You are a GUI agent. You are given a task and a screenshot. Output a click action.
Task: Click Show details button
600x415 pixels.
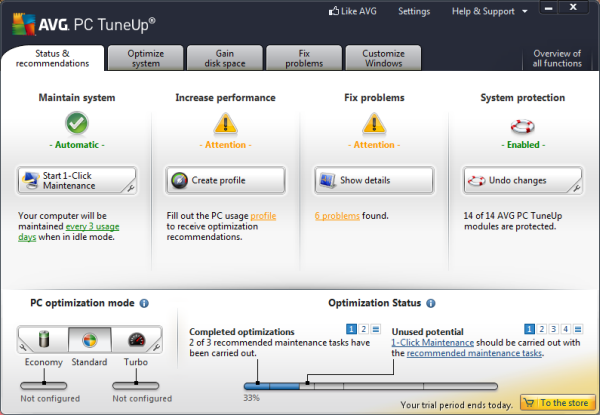[x=374, y=181]
